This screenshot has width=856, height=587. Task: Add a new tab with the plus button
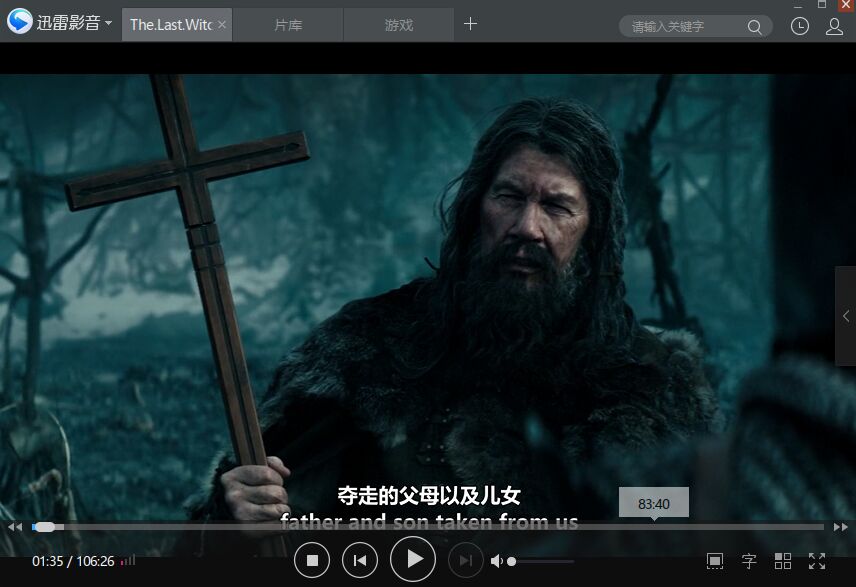coord(470,24)
